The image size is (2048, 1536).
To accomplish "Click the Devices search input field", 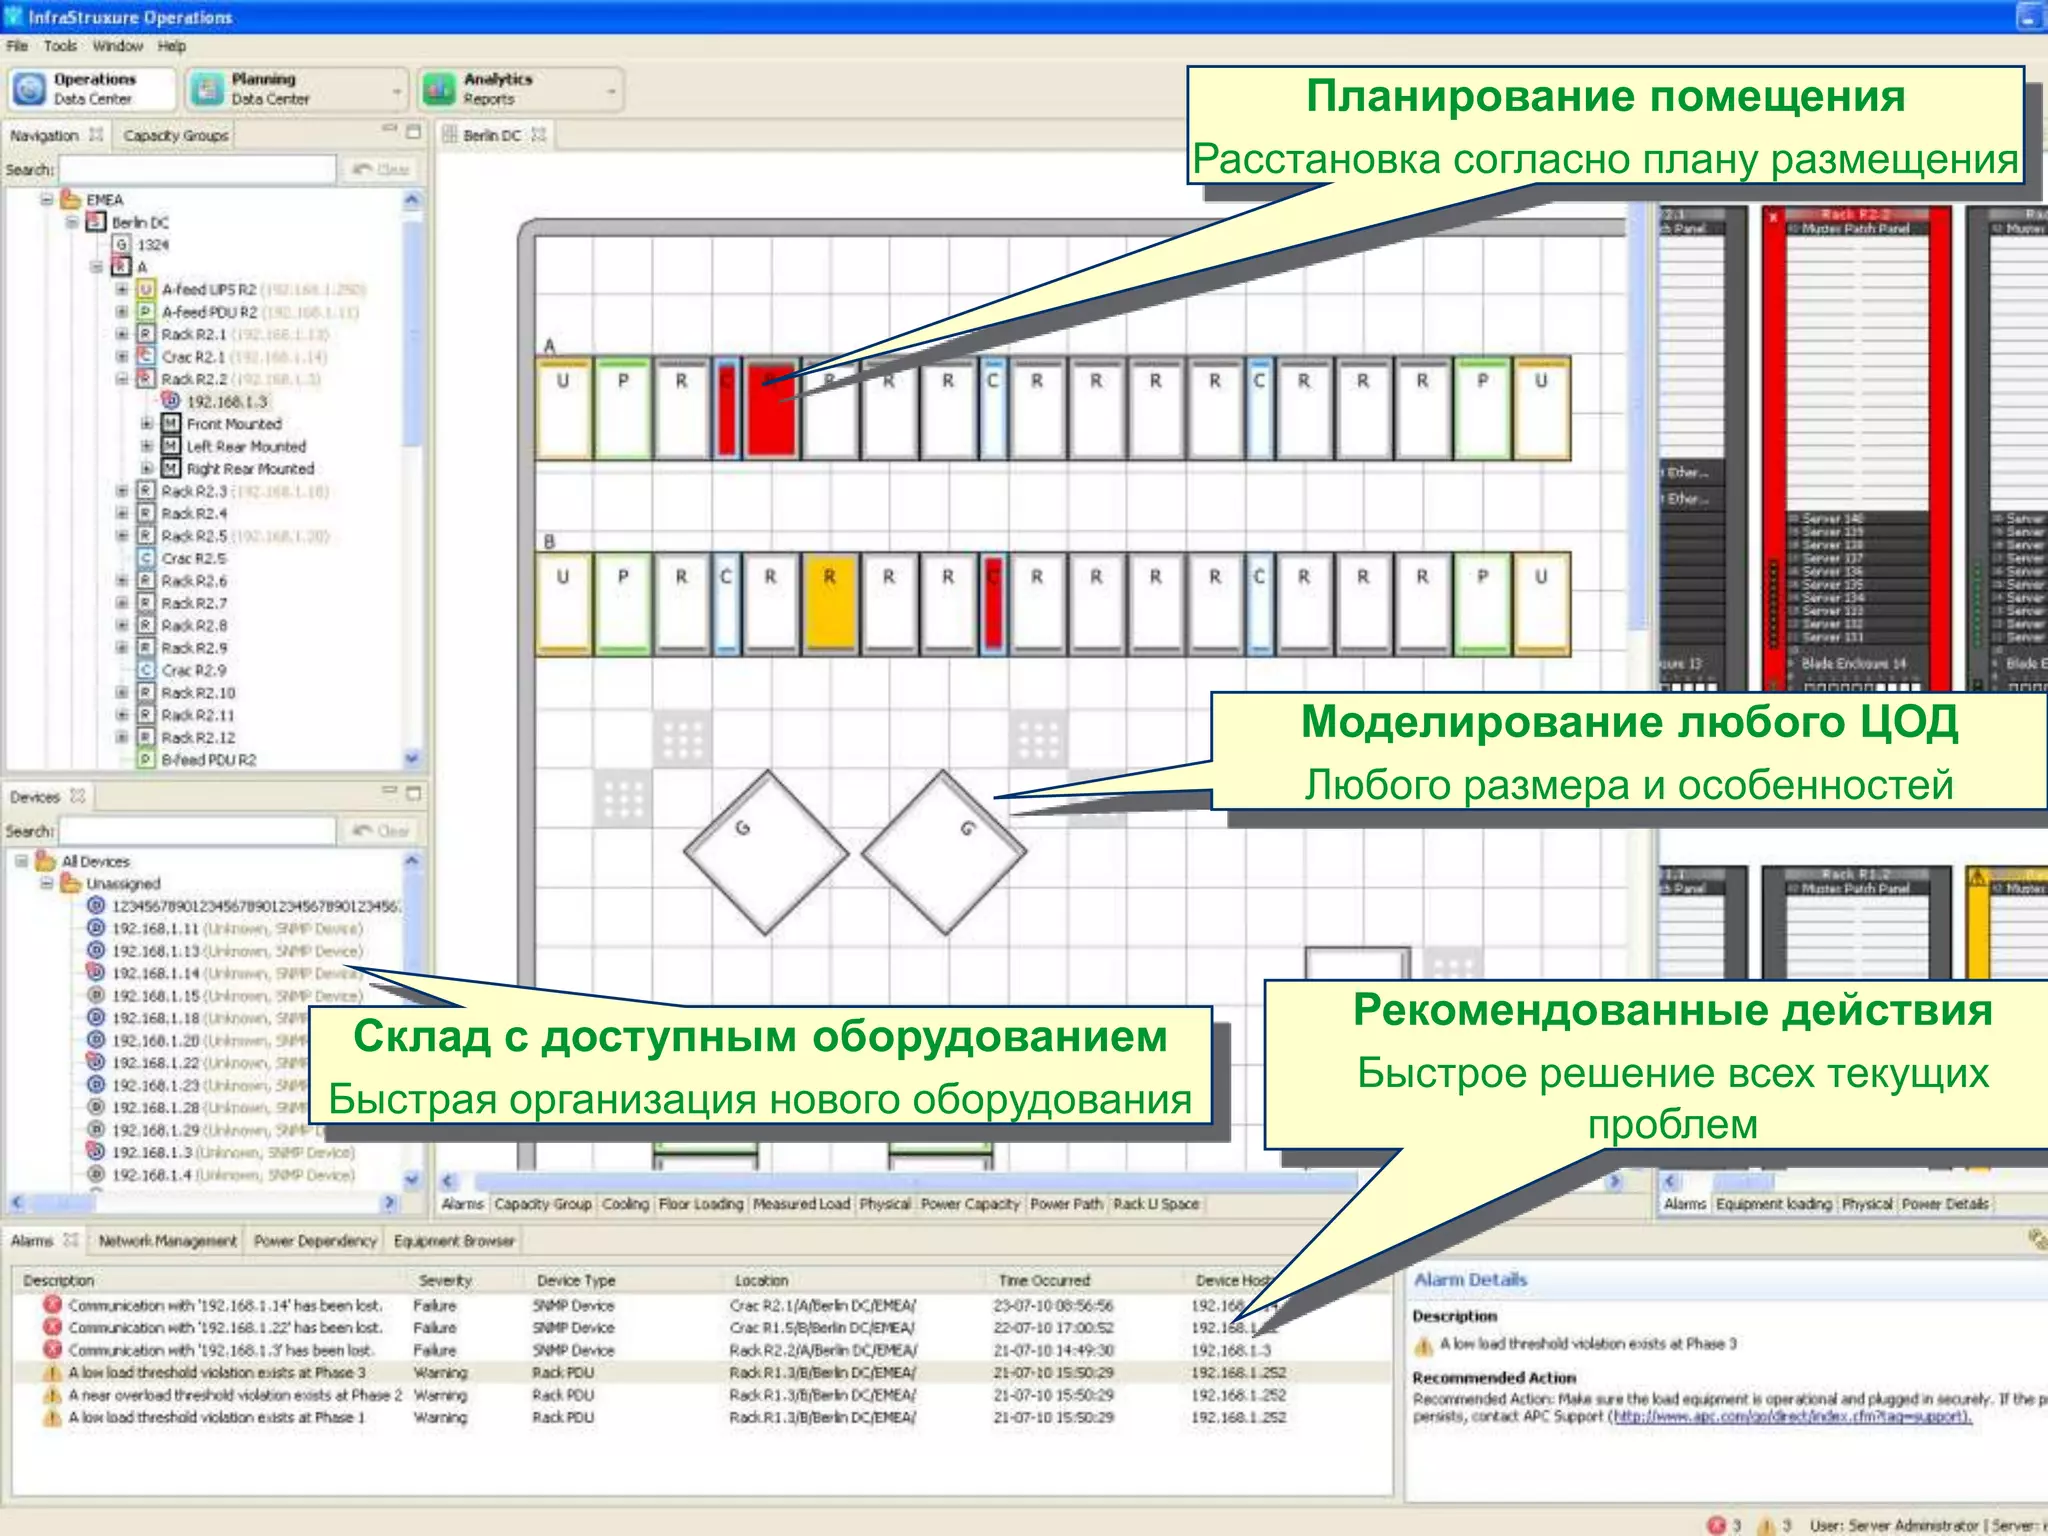I will [x=198, y=831].
